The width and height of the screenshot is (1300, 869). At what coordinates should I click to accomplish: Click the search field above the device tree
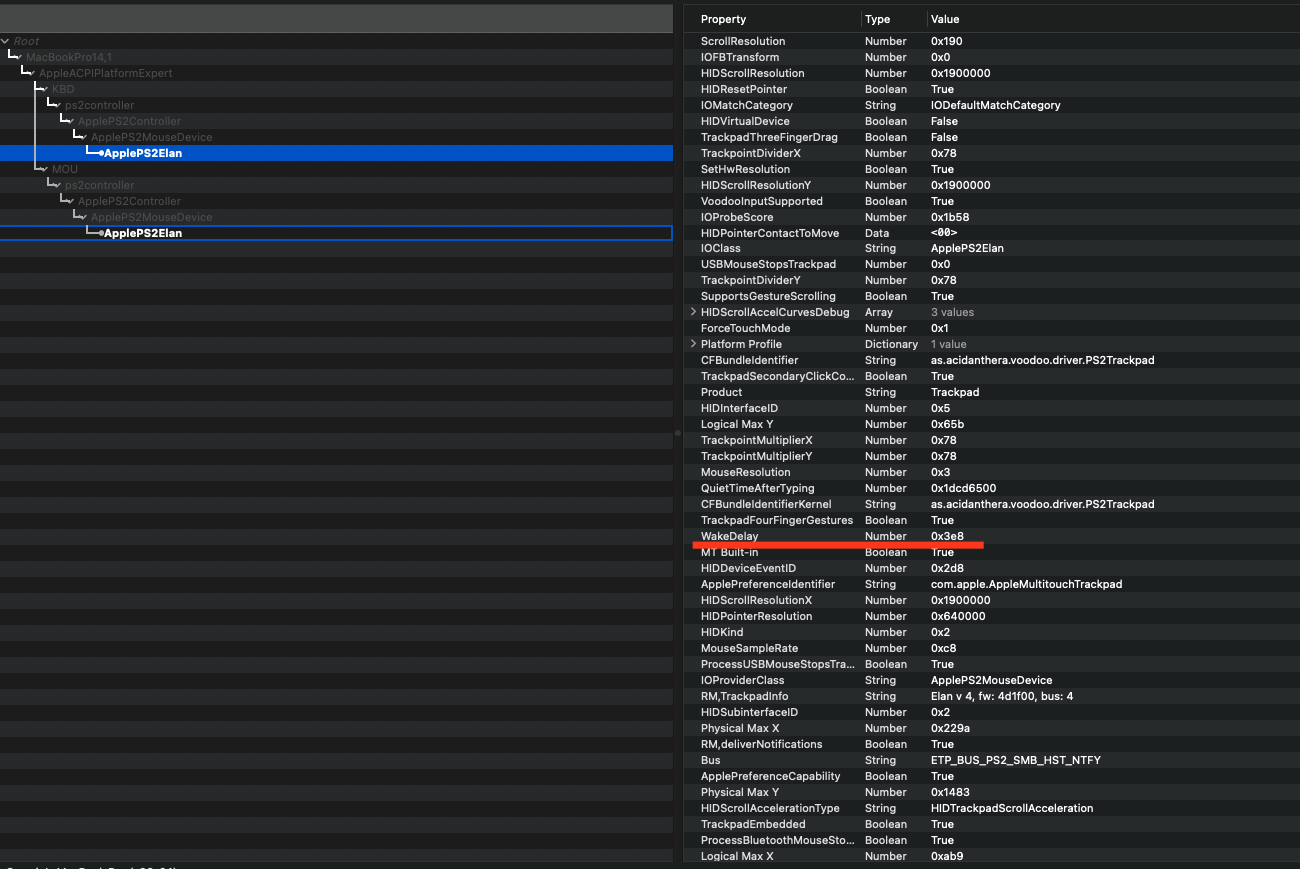point(336,17)
